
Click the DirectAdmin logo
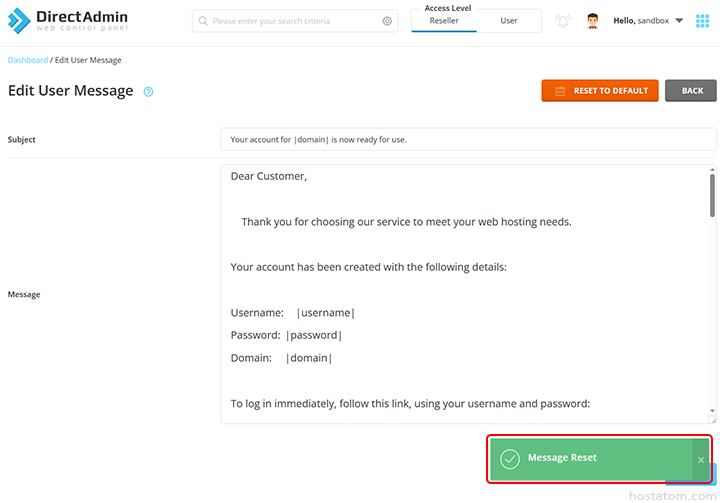pos(68,21)
